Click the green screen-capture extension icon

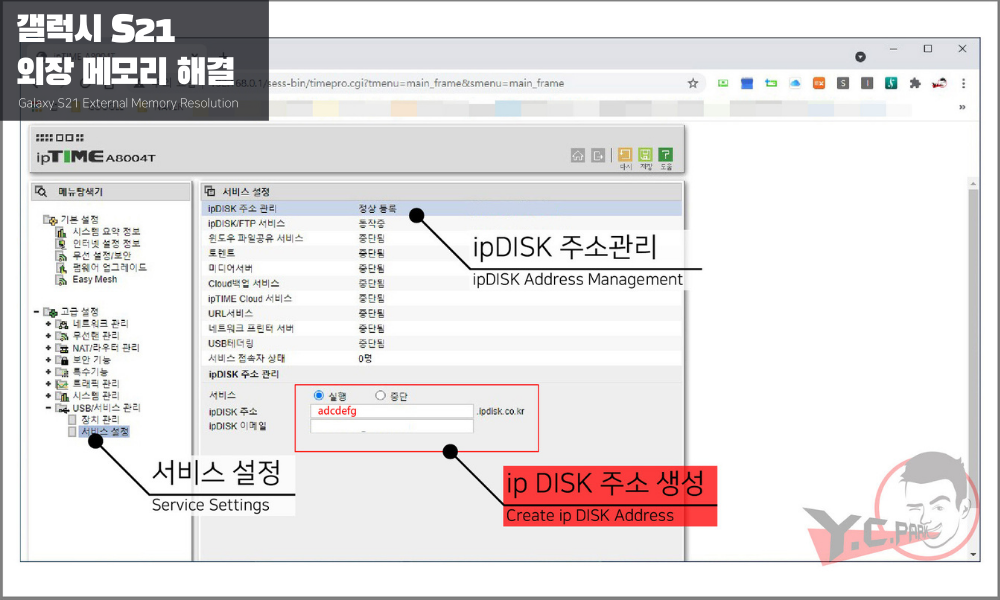click(723, 83)
